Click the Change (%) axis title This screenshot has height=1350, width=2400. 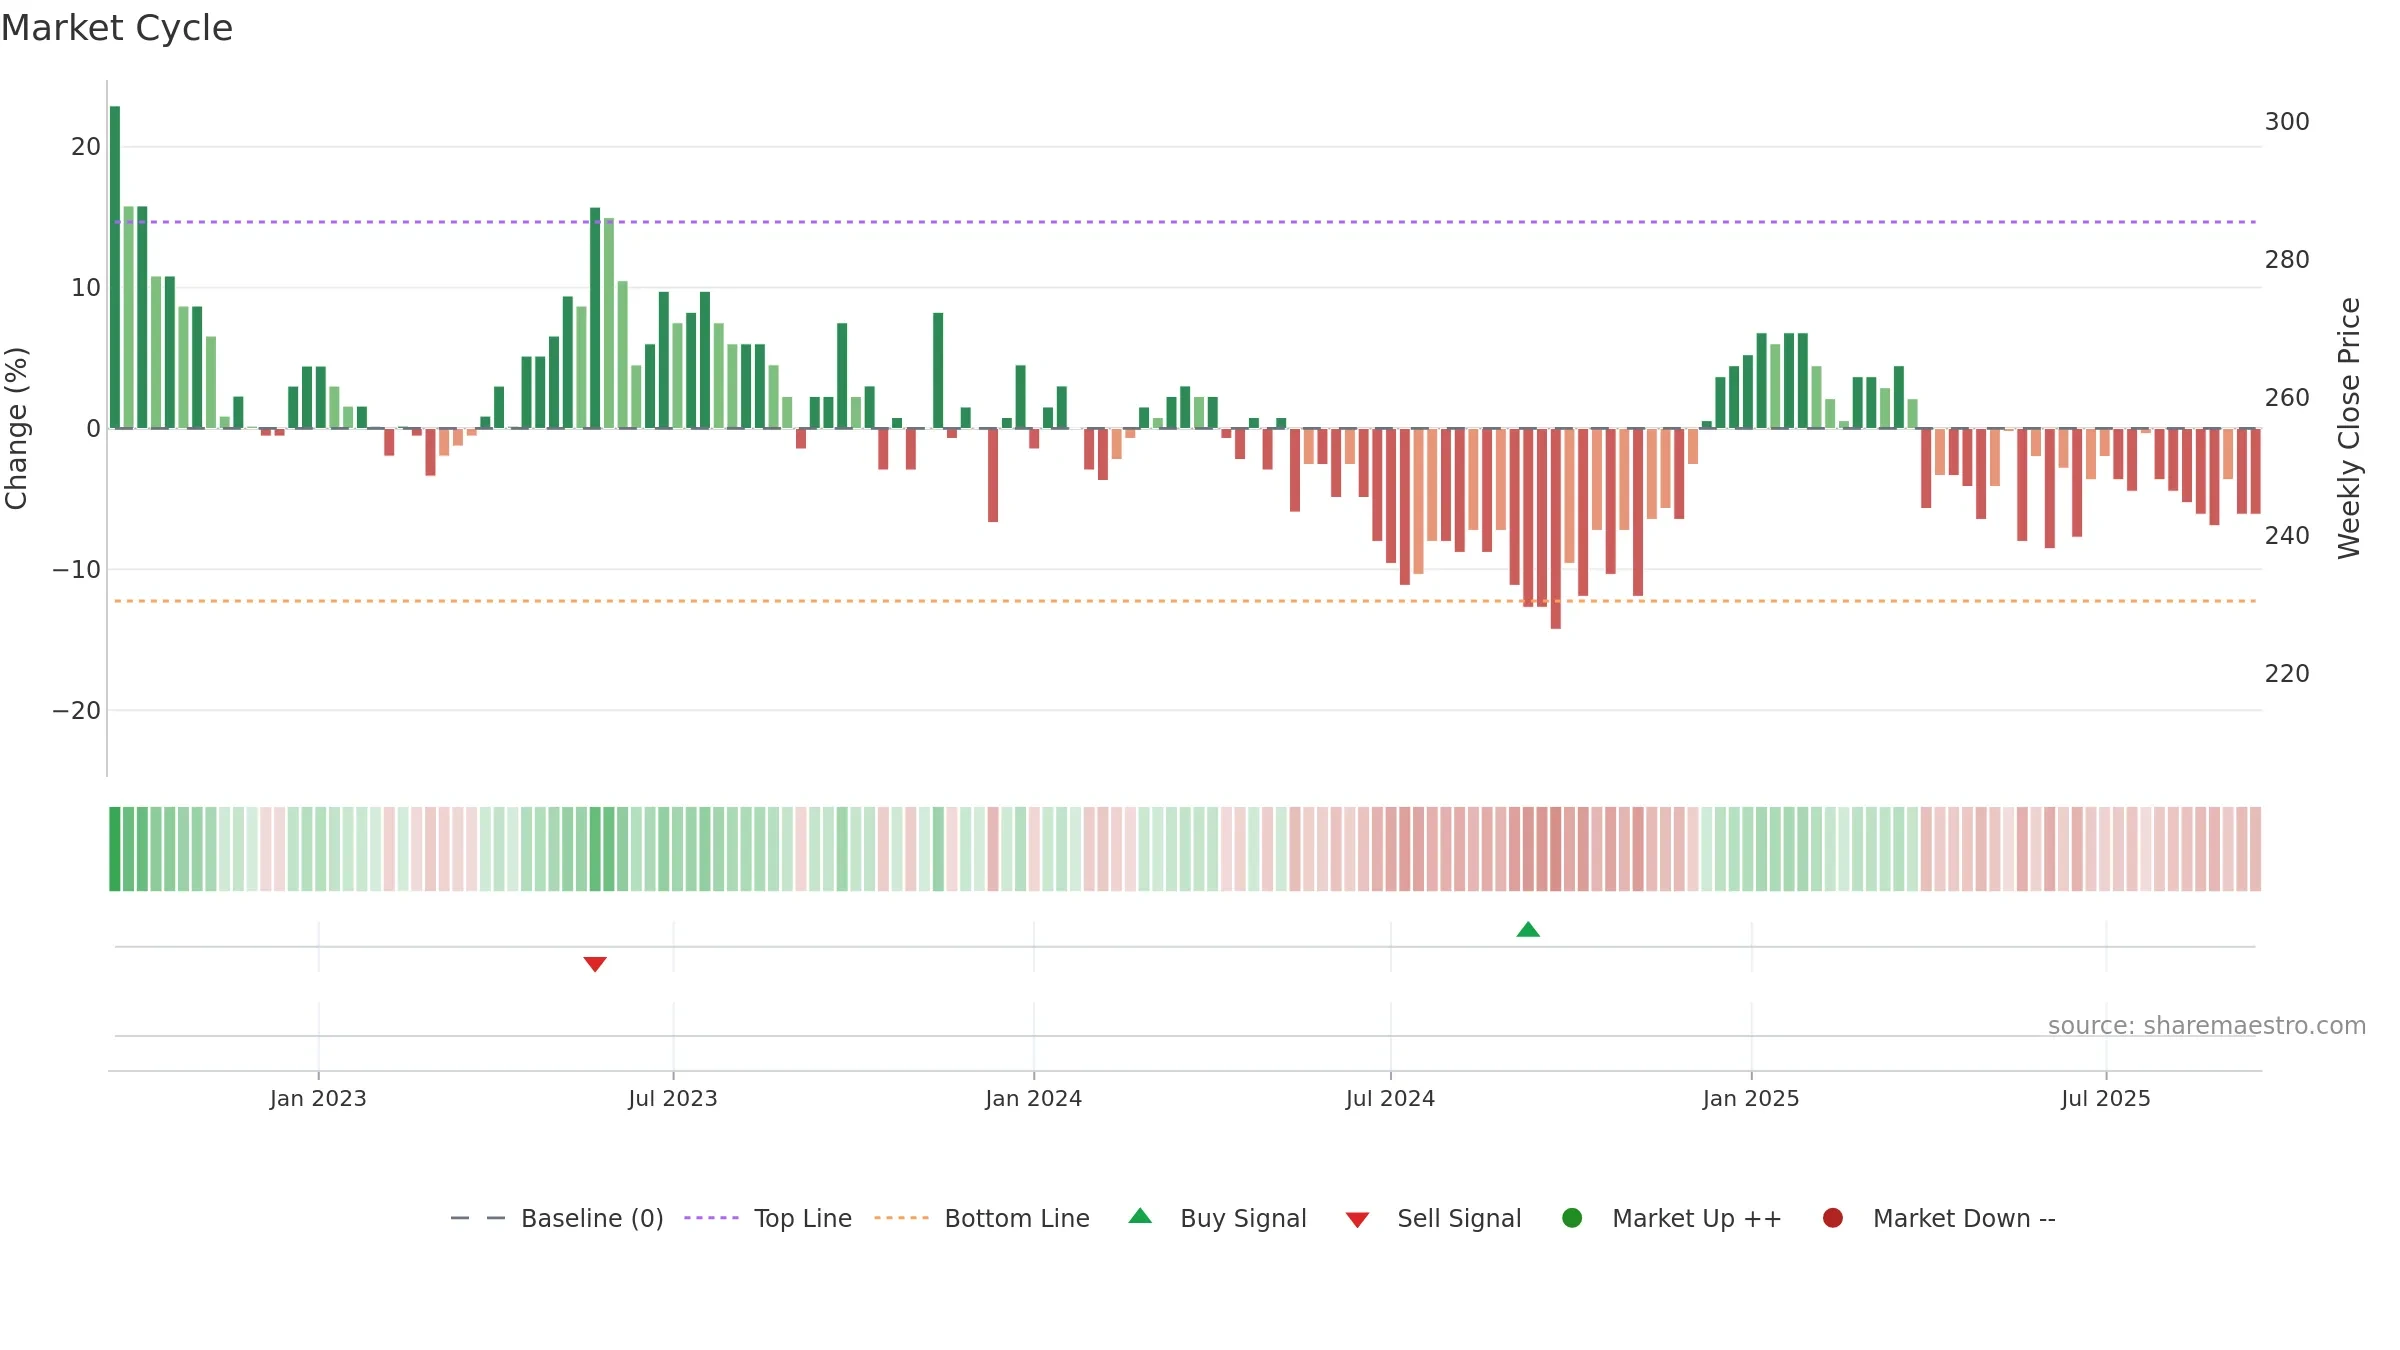tap(17, 428)
